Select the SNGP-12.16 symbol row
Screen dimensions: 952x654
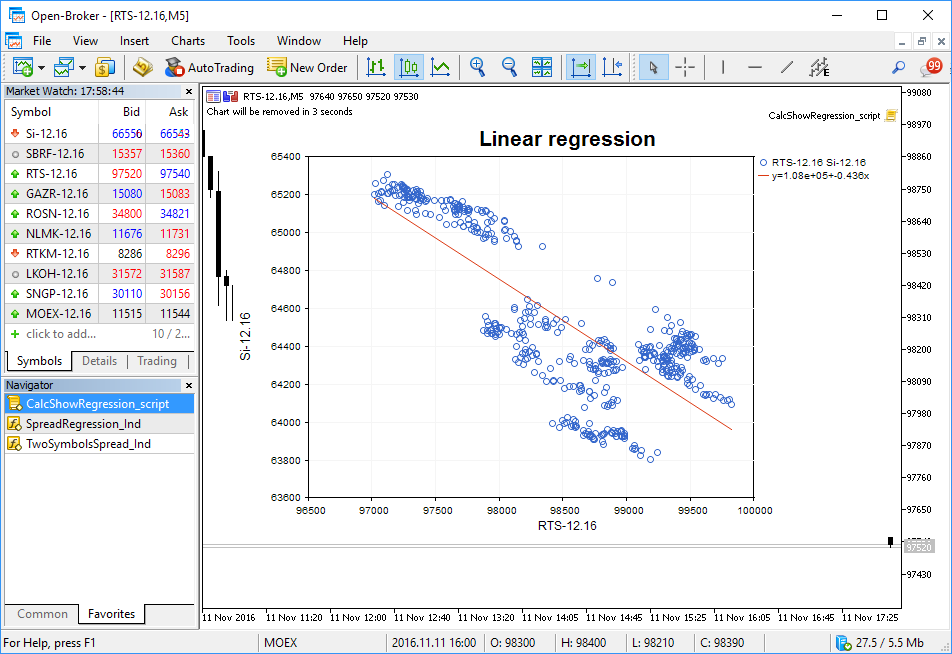tap(100, 294)
